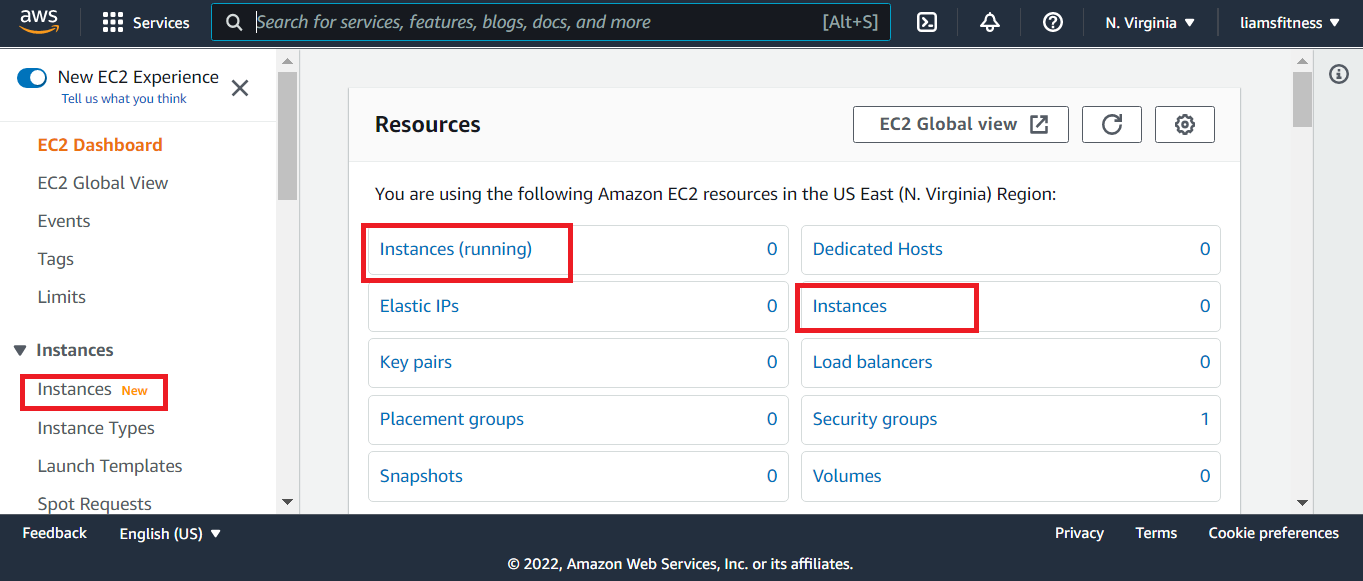Viewport: 1363px width, 581px height.
Task: Open the liamsfitness account dropdown
Action: pyautogui.click(x=1290, y=22)
